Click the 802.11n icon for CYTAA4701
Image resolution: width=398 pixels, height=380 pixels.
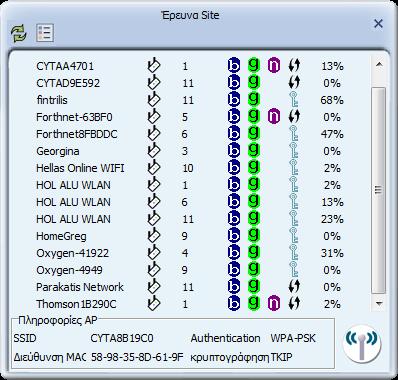[x=274, y=66]
